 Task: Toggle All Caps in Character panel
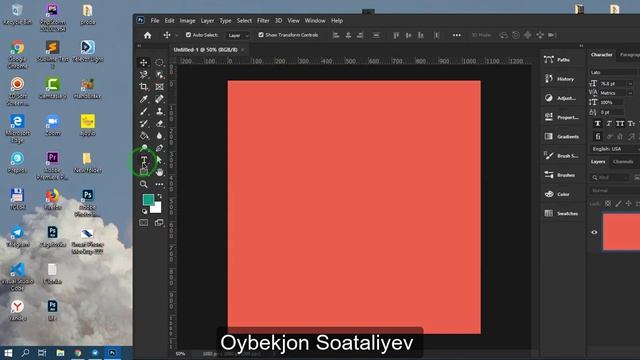620,123
